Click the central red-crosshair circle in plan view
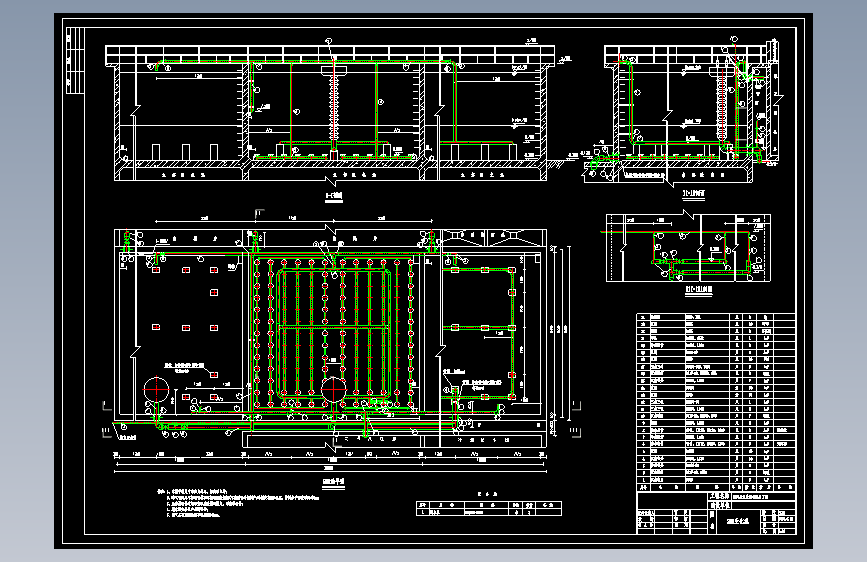This screenshot has width=867, height=562. 333,390
